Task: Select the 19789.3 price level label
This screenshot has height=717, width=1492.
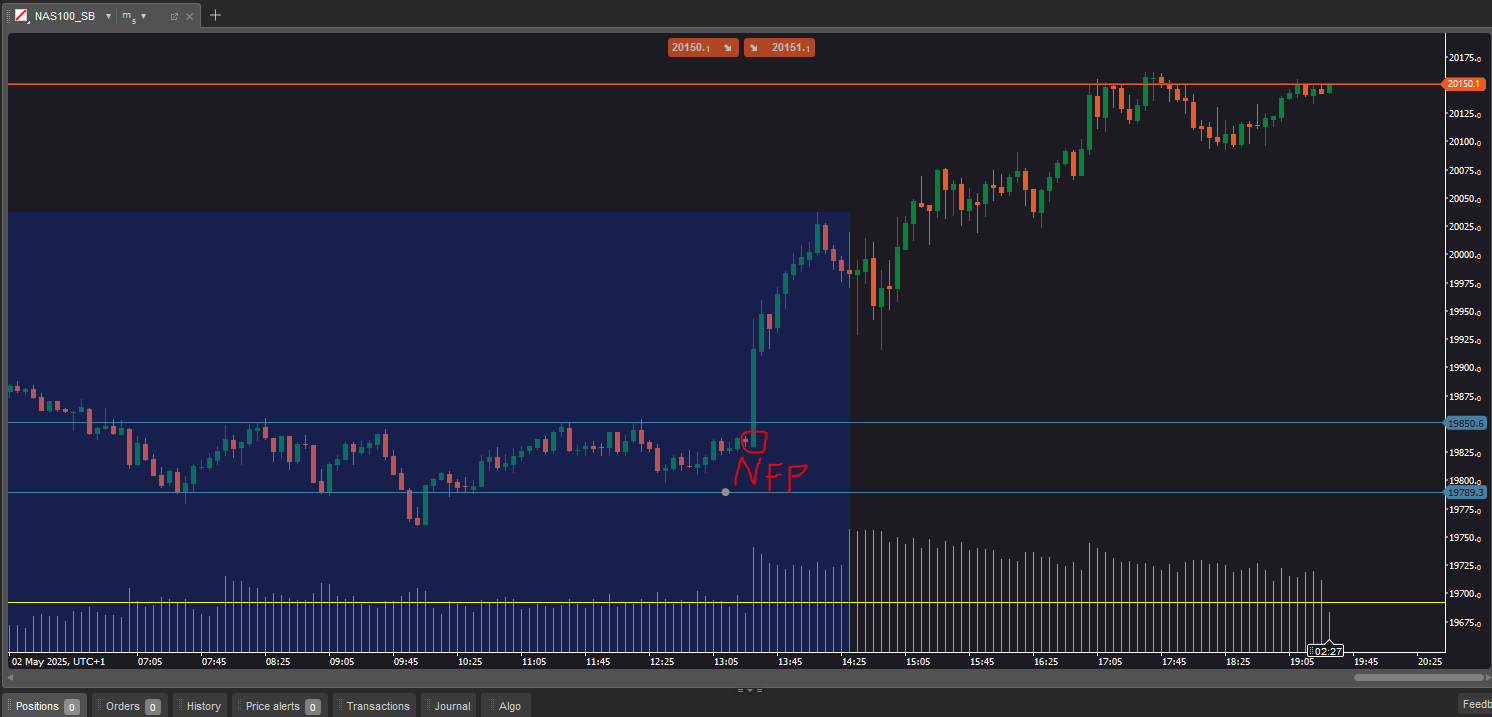Action: [x=1465, y=492]
